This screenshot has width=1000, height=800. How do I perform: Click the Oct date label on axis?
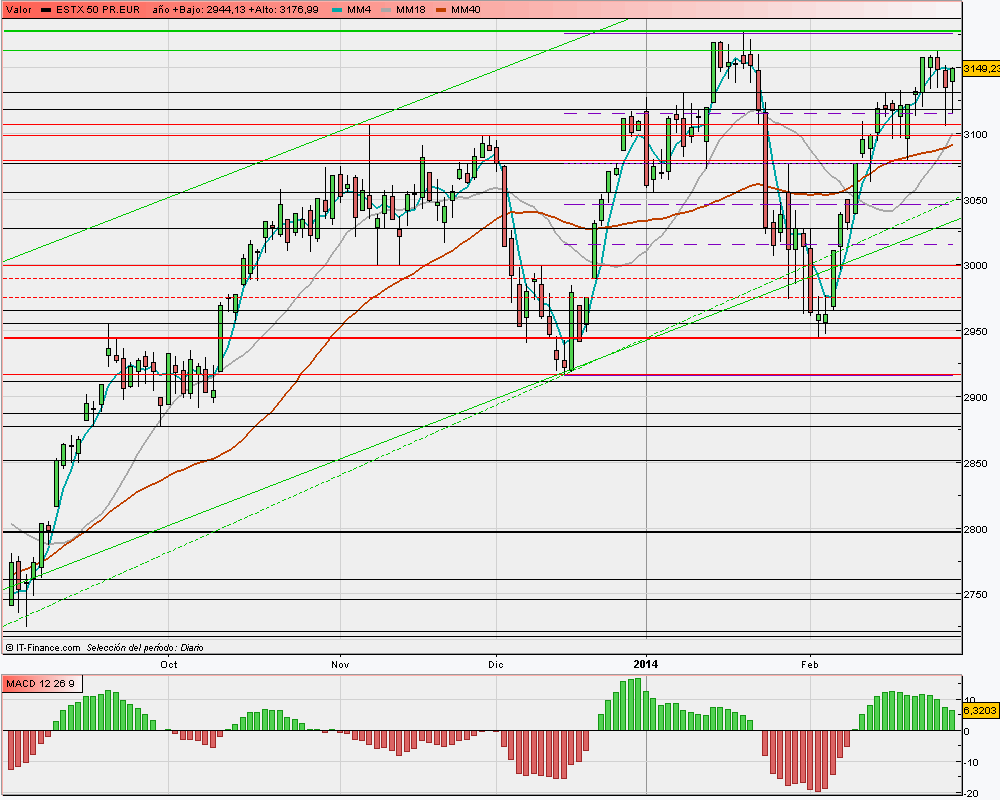coord(169,665)
